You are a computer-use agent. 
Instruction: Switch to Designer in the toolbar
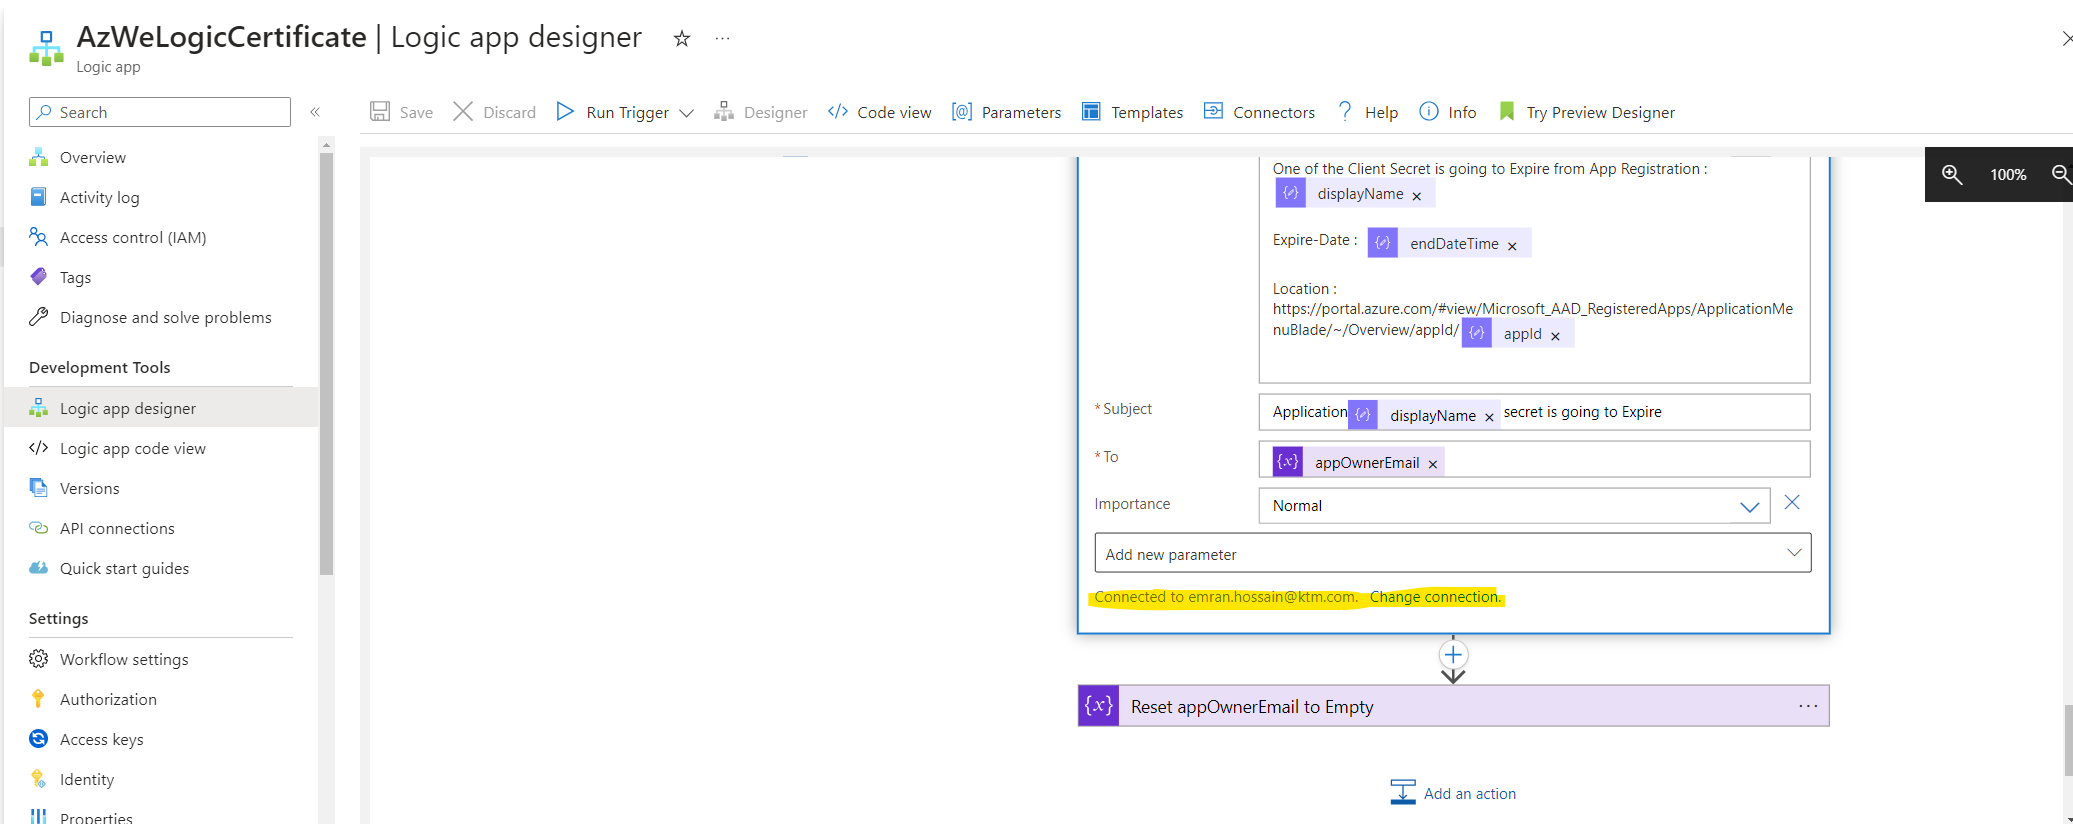tap(761, 112)
